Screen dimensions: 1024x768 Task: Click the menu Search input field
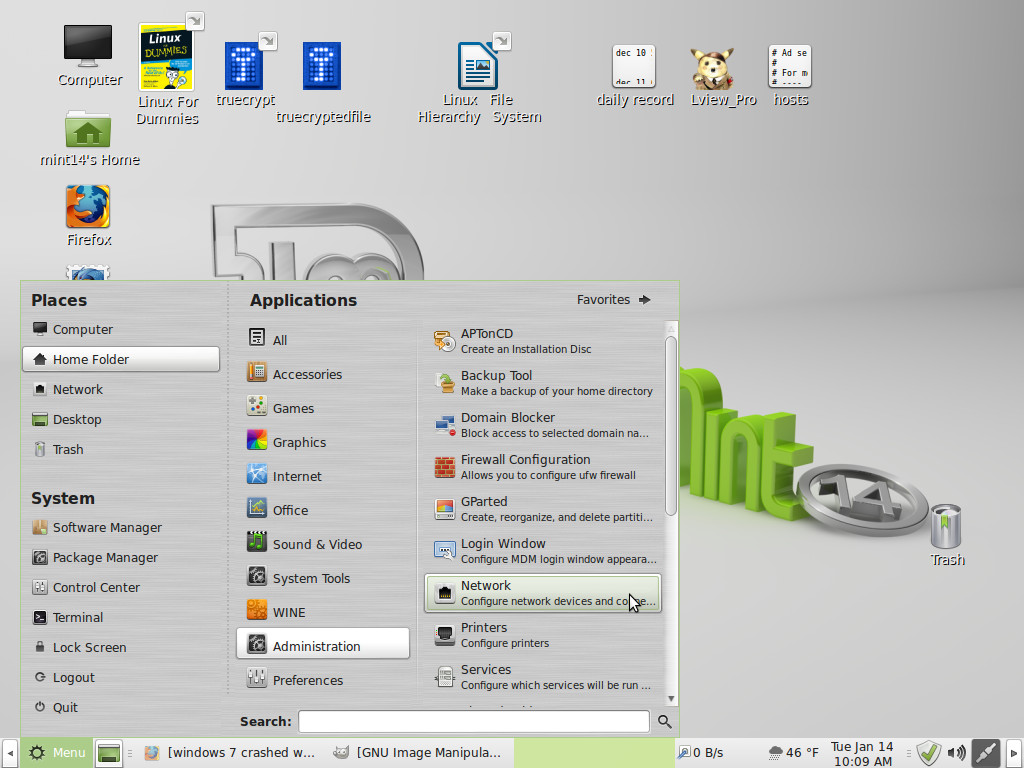click(473, 721)
